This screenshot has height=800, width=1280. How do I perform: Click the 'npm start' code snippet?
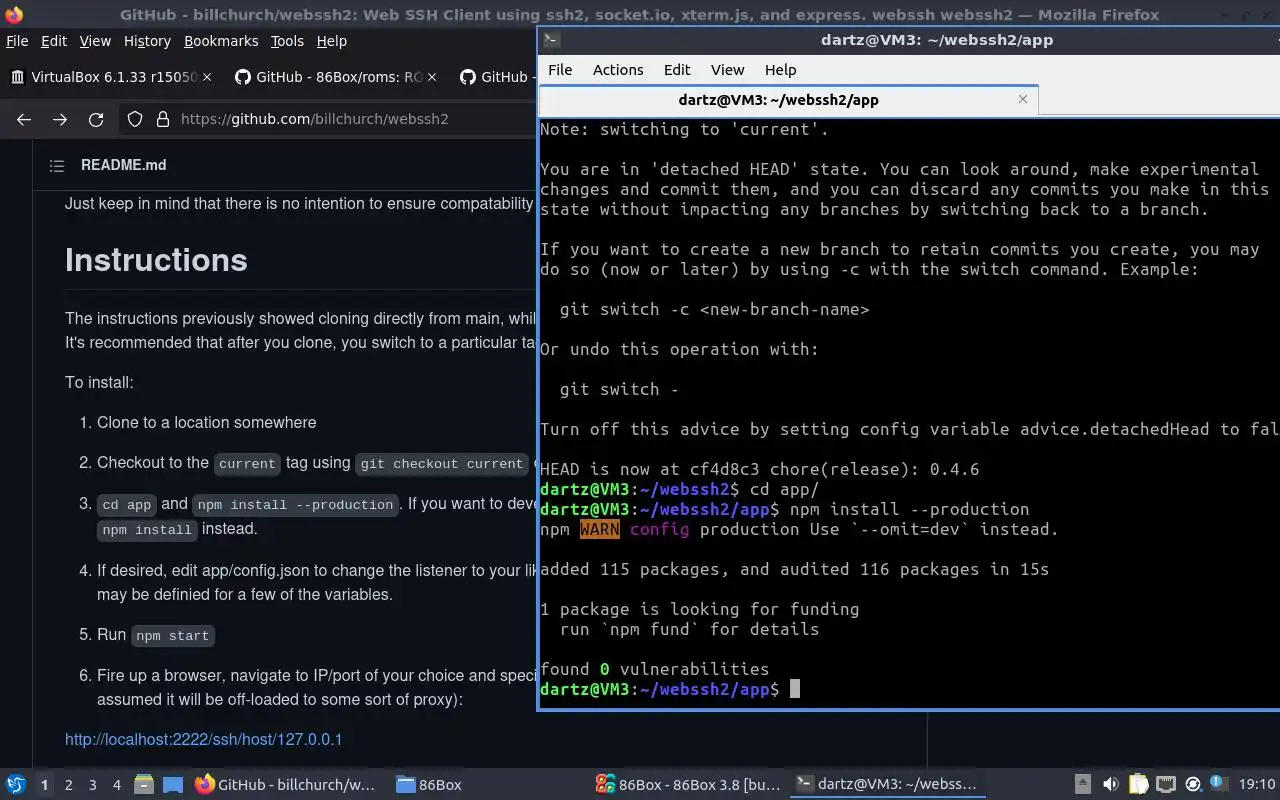(x=172, y=636)
